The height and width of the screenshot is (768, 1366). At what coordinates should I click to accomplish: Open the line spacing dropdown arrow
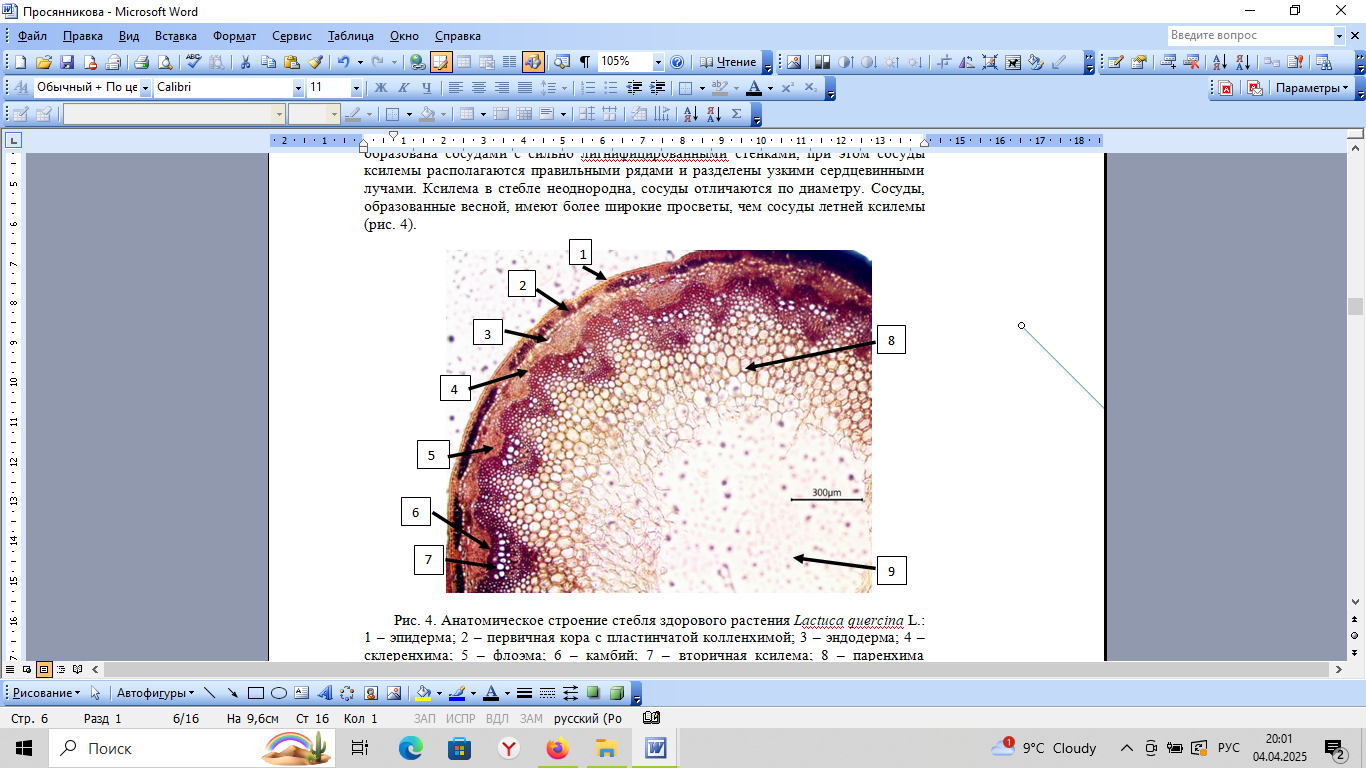(x=565, y=88)
